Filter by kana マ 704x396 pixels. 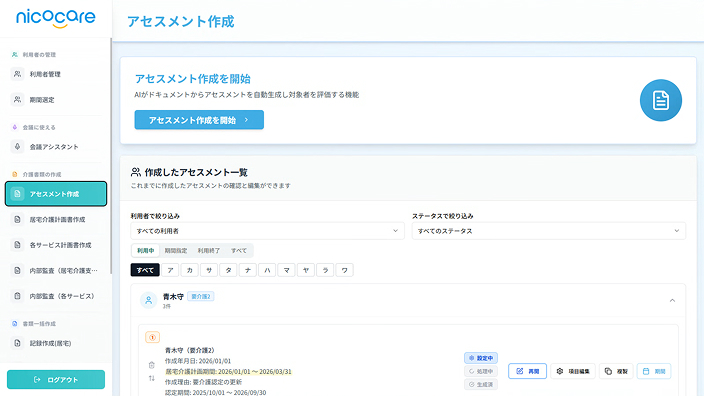(286, 270)
